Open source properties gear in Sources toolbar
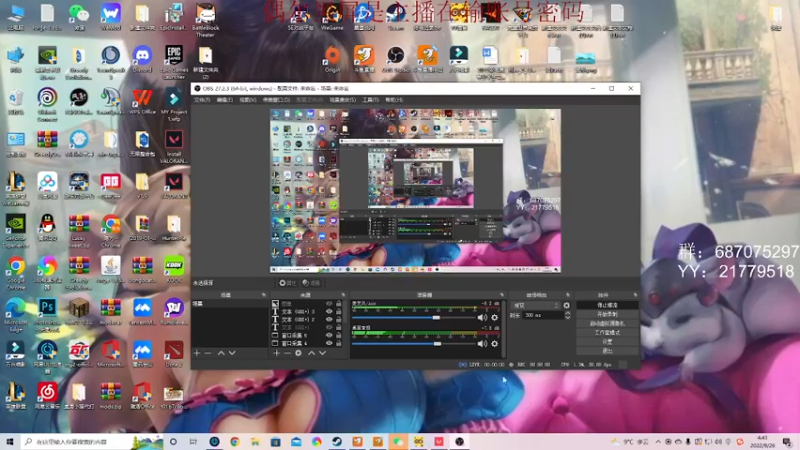This screenshot has height=450, width=800. point(298,353)
